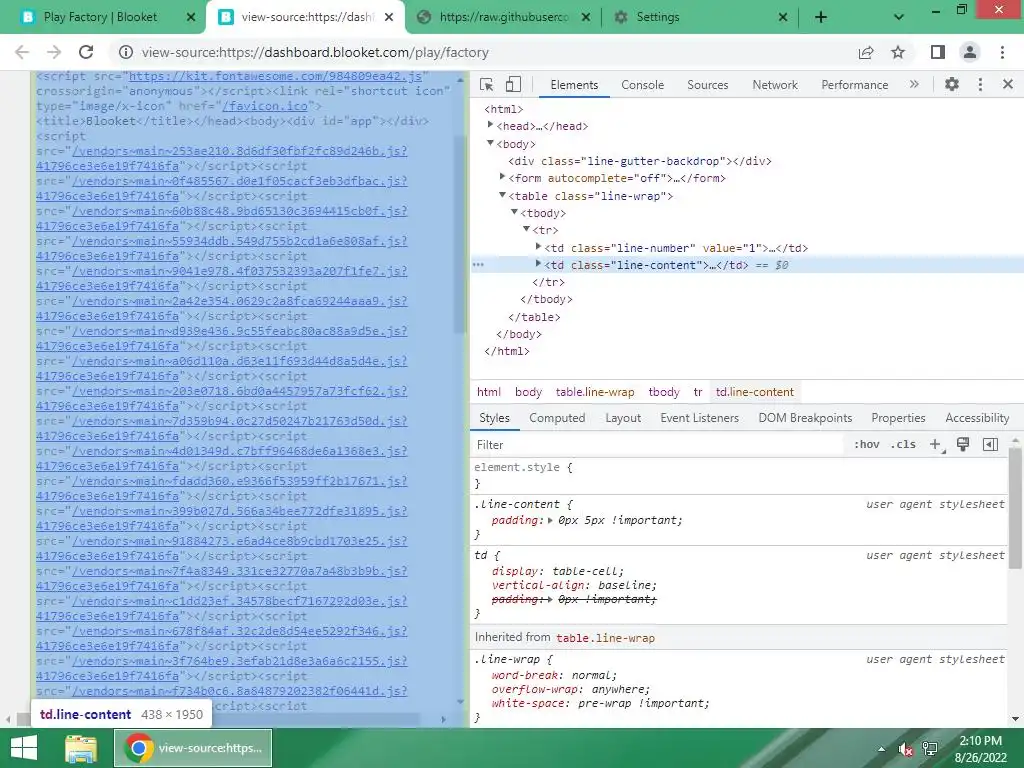Switch to Layout tab

[623, 418]
